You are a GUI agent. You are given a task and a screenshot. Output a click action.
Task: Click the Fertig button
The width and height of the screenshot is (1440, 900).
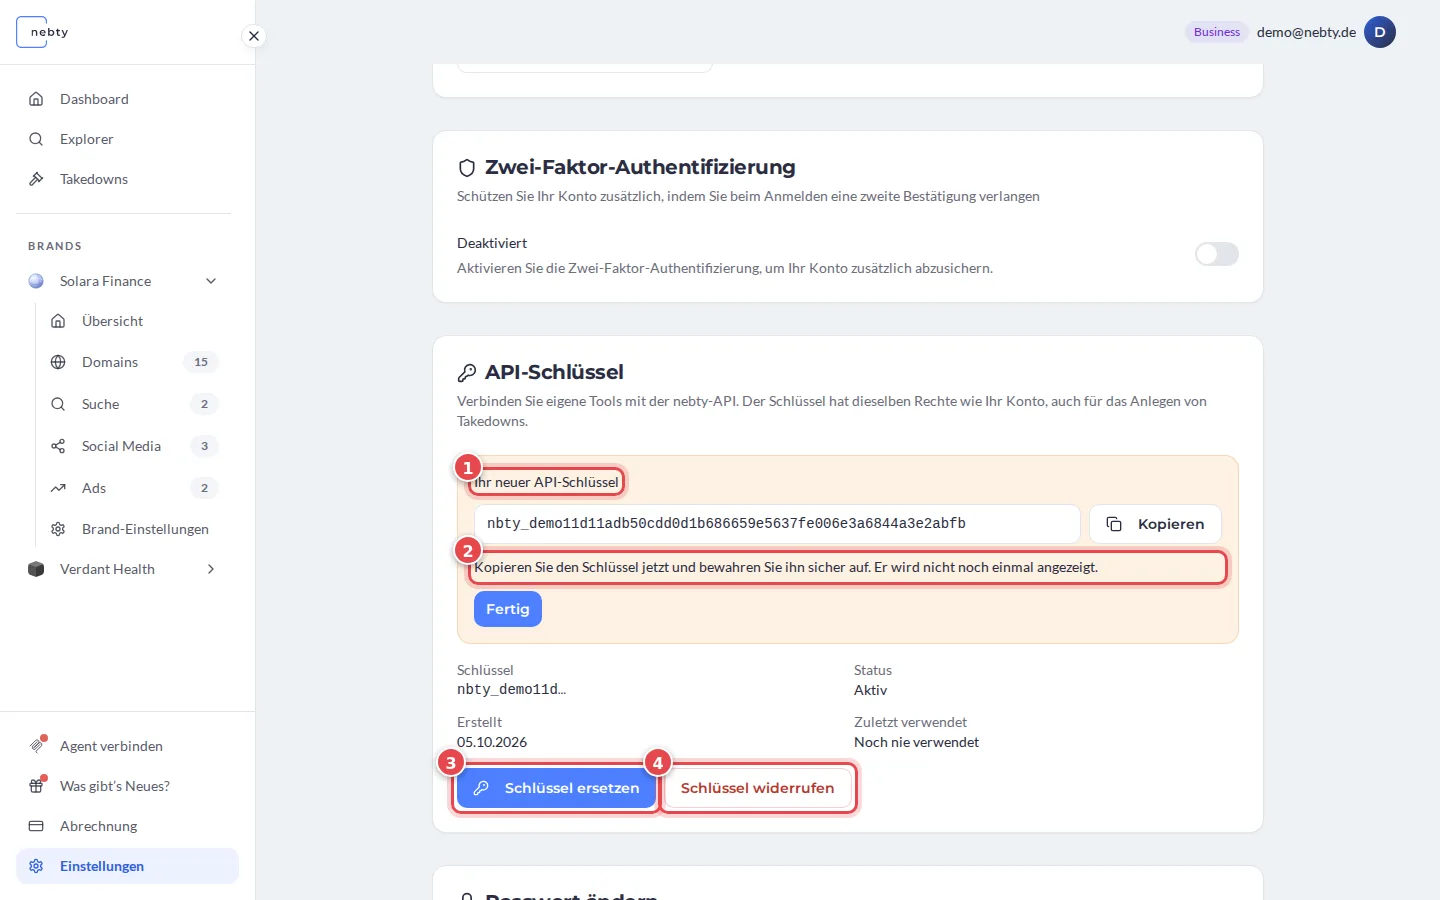(508, 609)
